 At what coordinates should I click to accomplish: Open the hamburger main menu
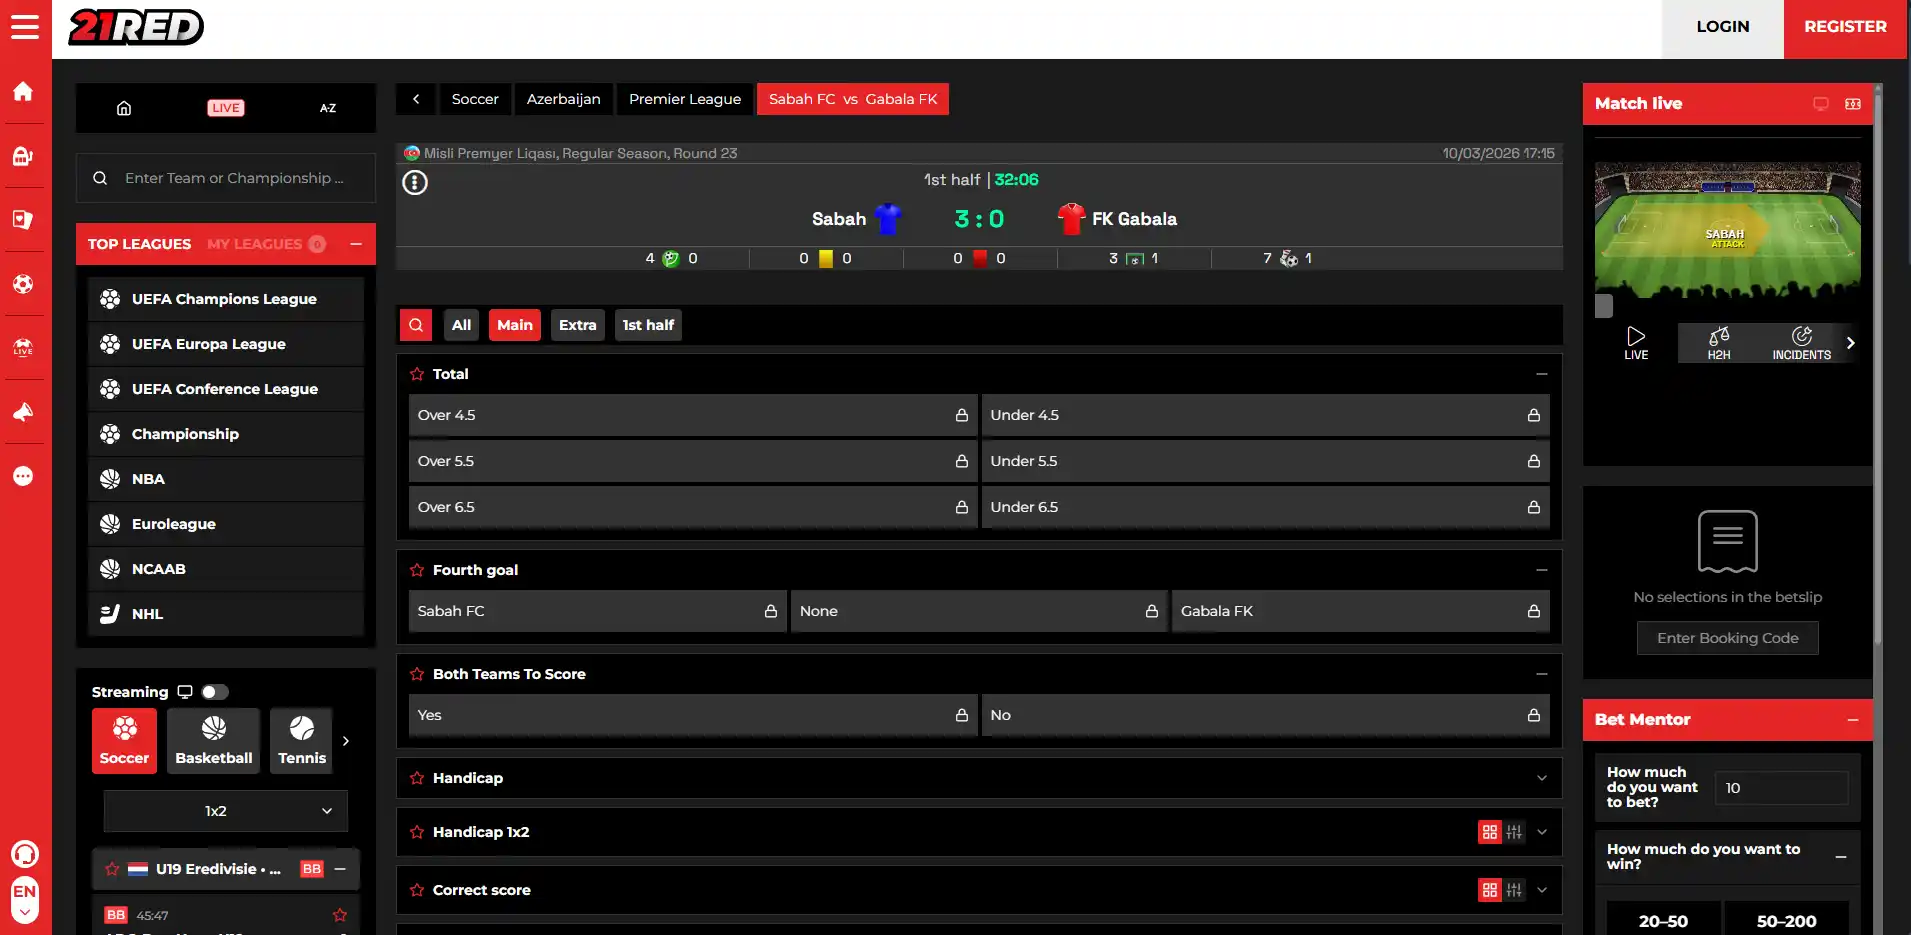(x=25, y=27)
